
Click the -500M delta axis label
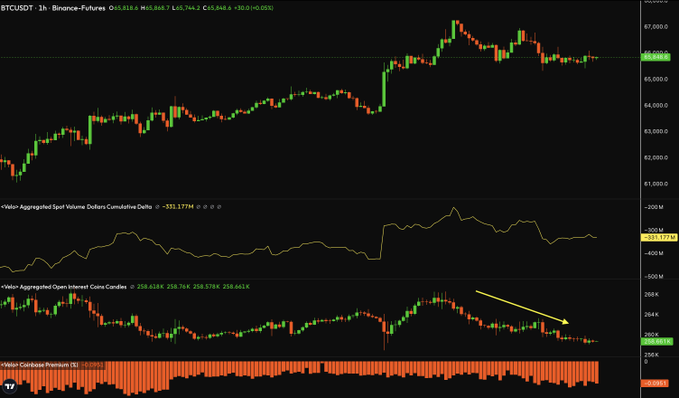(653, 276)
